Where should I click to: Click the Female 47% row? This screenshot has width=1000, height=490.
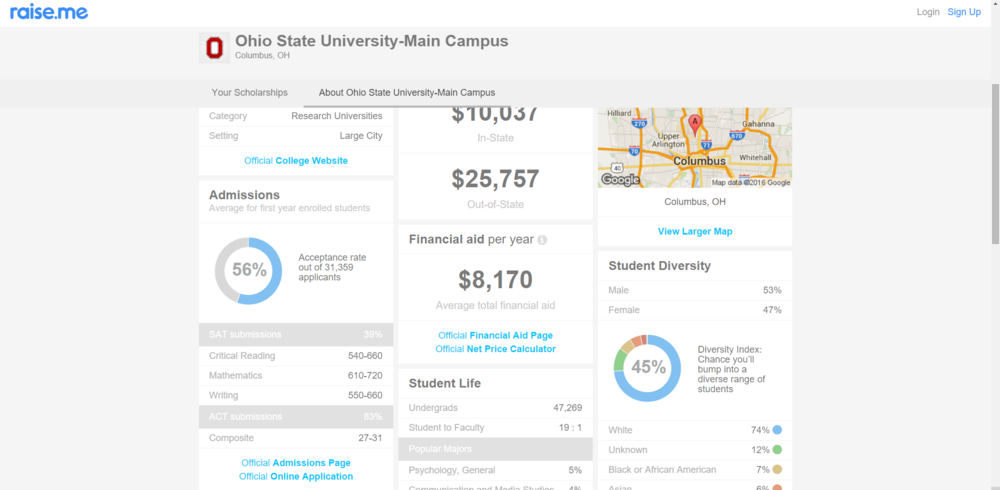tap(695, 310)
